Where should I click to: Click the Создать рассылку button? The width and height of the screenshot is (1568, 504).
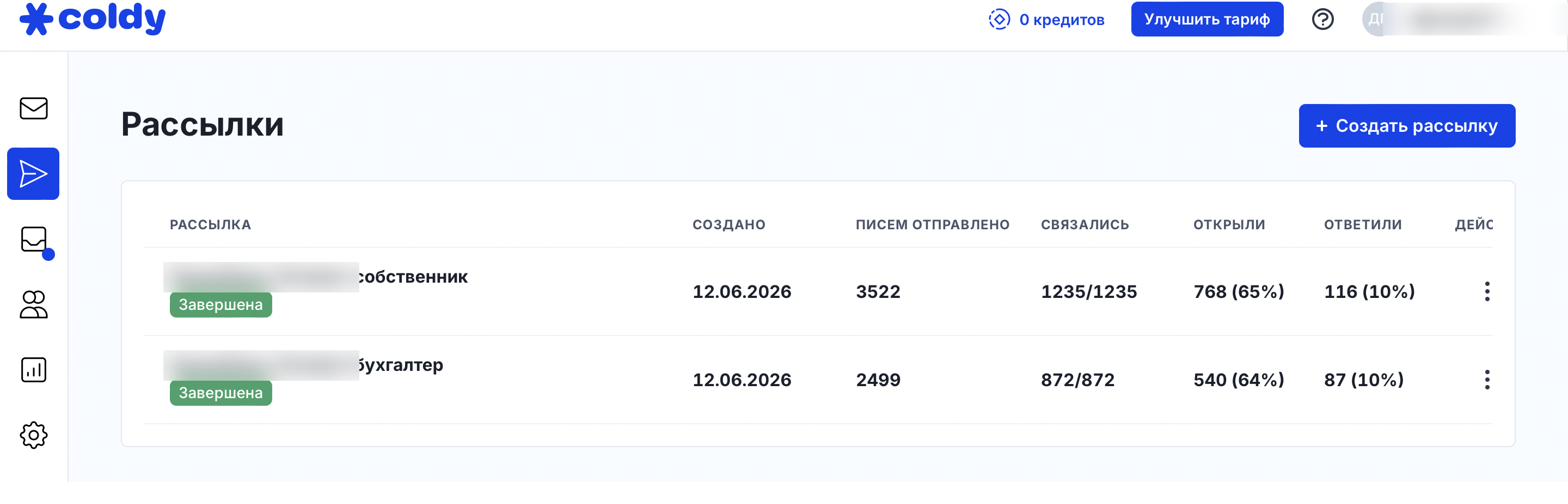pos(1407,126)
